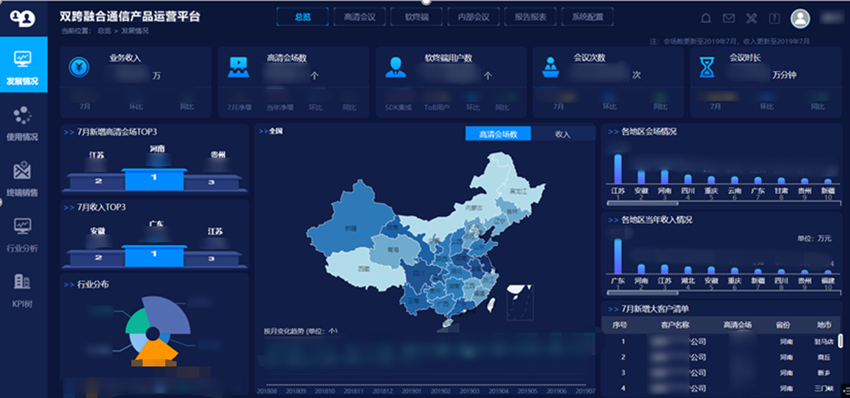Click the 总览 breadcrumb link
The image size is (850, 398).
tap(104, 31)
